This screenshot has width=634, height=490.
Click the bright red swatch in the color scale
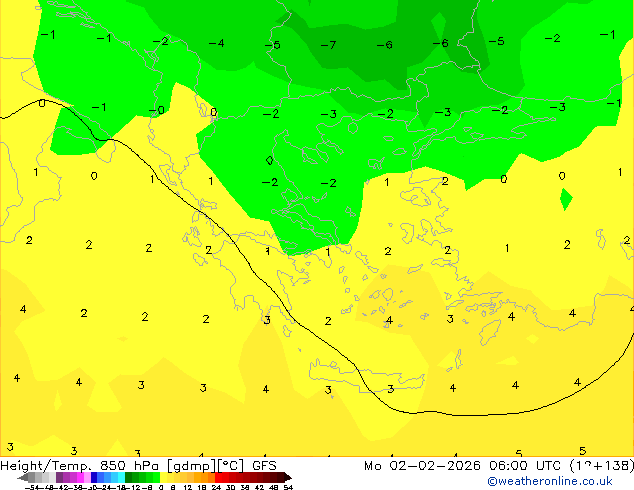[218, 477]
